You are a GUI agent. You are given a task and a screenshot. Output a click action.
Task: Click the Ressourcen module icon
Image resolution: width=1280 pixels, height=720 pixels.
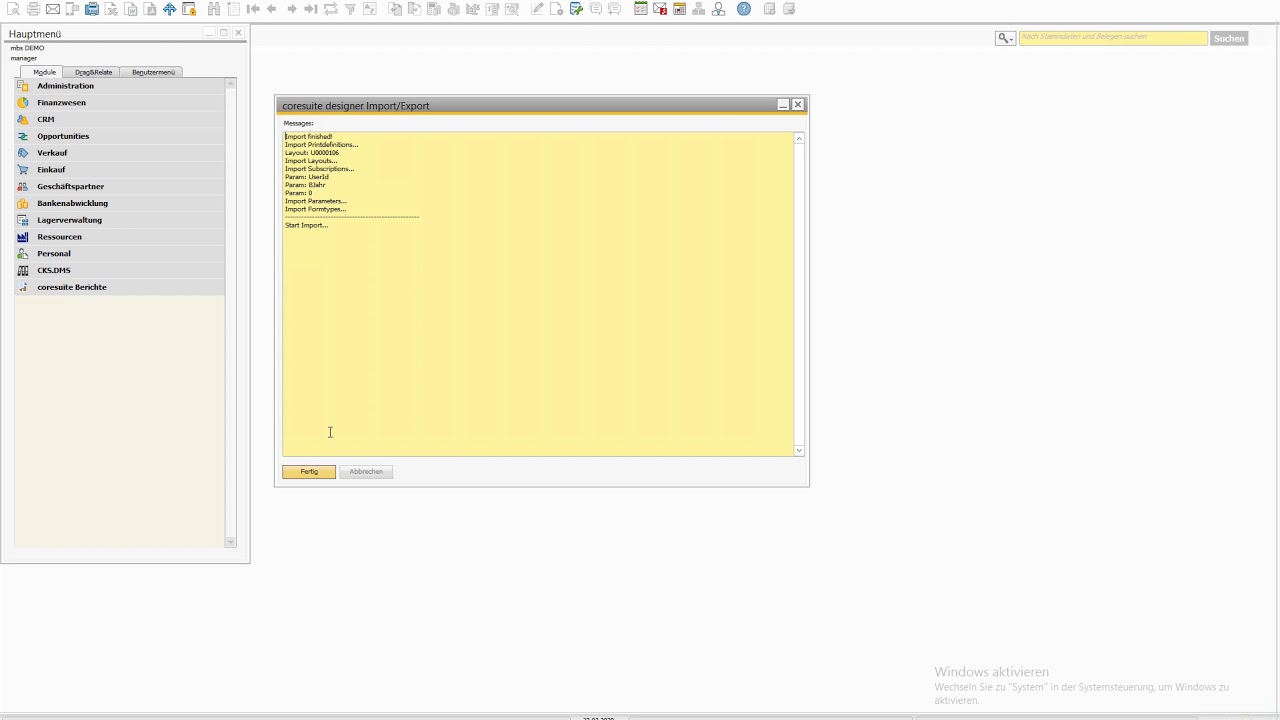(x=23, y=237)
